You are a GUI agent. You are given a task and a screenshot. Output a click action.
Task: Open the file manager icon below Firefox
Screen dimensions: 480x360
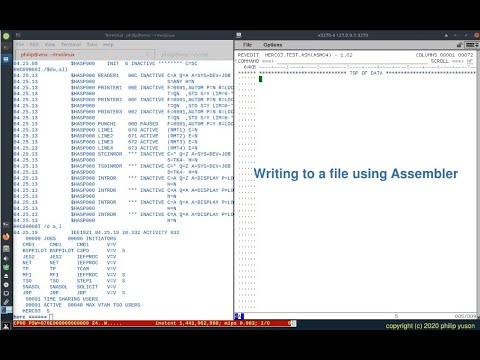pos(6,248)
